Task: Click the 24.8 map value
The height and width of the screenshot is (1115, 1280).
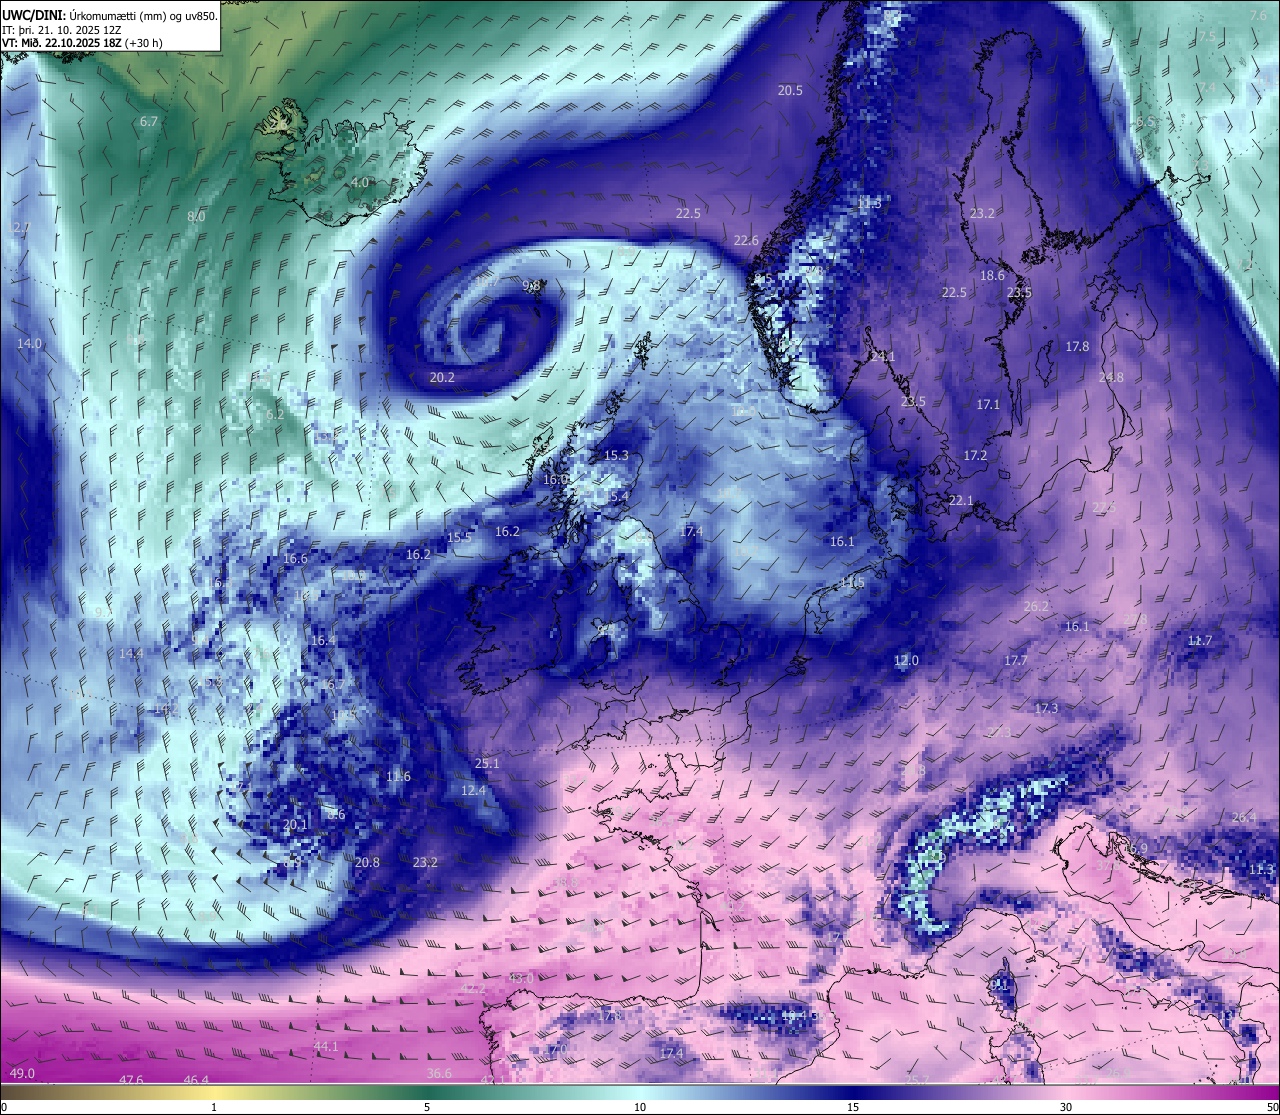Action: [x=1111, y=377]
